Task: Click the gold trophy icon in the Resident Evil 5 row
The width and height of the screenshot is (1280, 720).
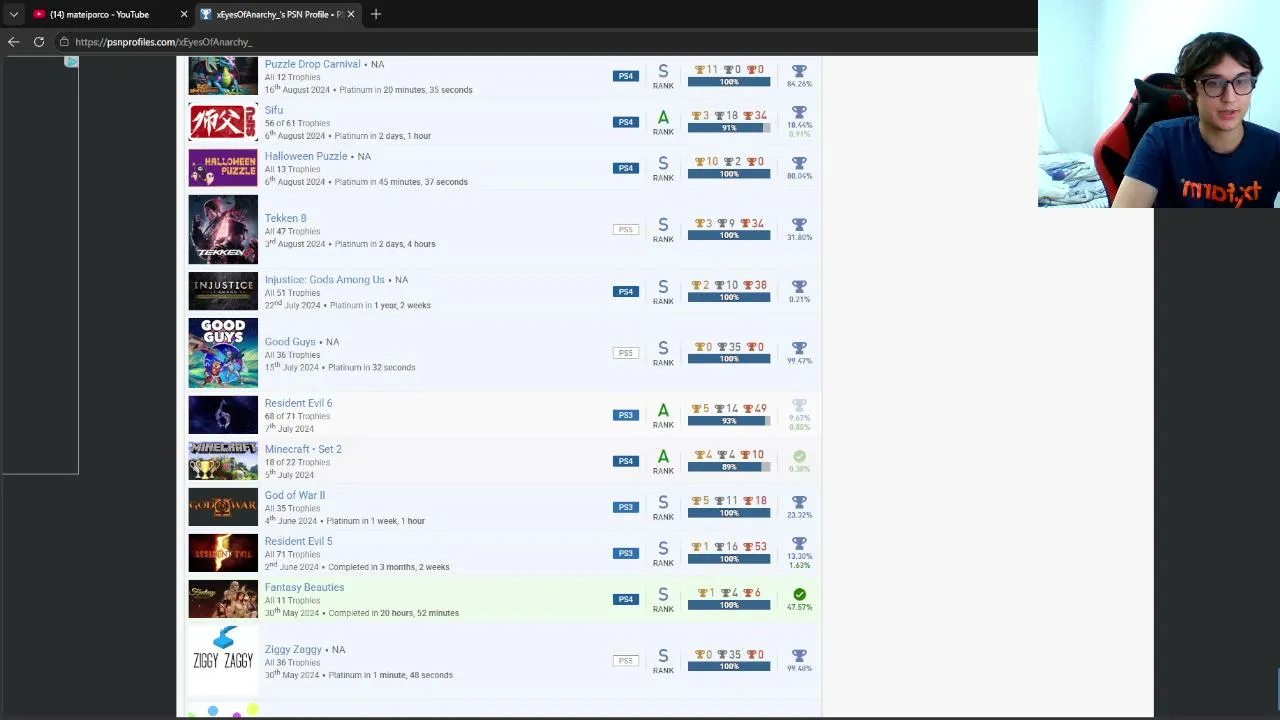Action: pyautogui.click(x=702, y=547)
